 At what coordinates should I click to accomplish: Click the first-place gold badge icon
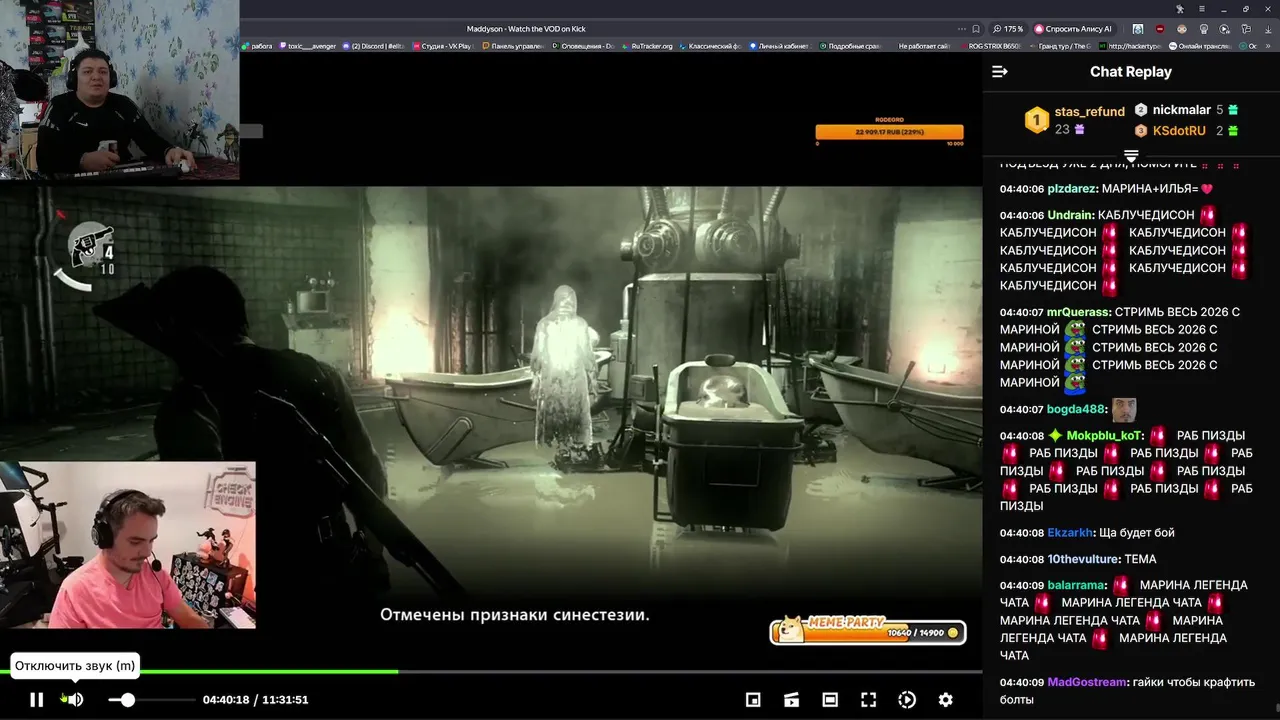pos(1036,120)
